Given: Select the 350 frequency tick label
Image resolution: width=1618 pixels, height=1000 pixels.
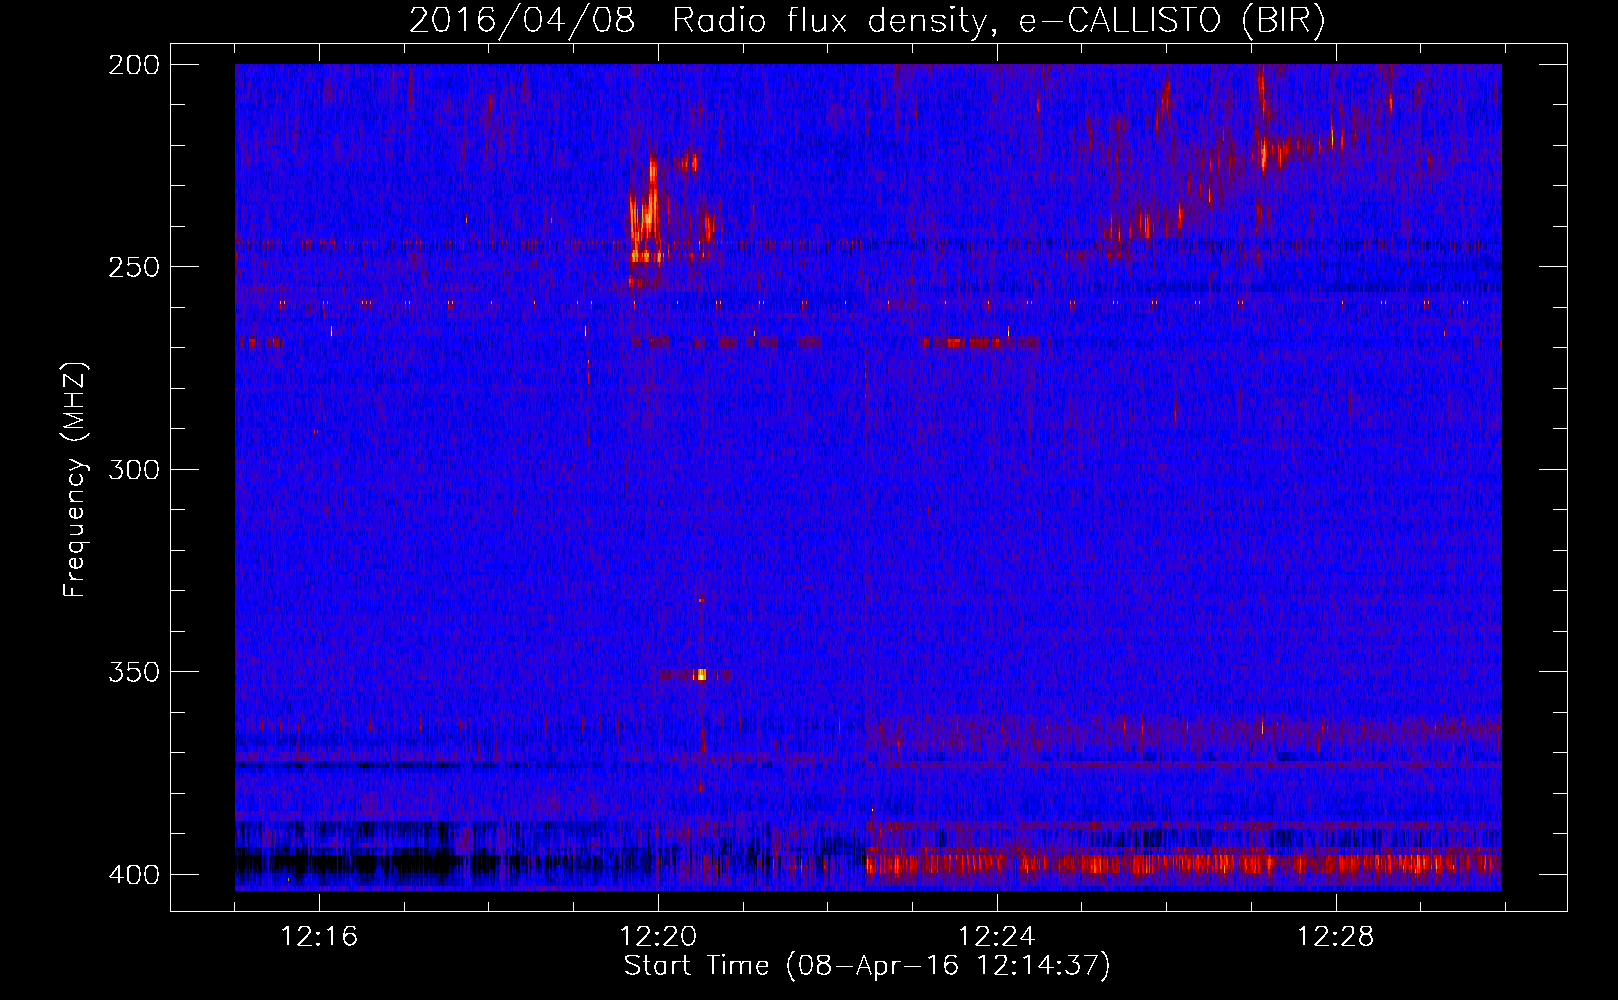Looking at the screenshot, I should click(133, 672).
